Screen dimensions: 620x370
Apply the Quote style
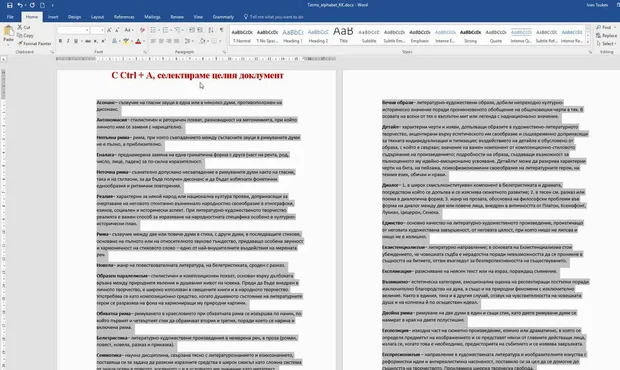point(495,36)
